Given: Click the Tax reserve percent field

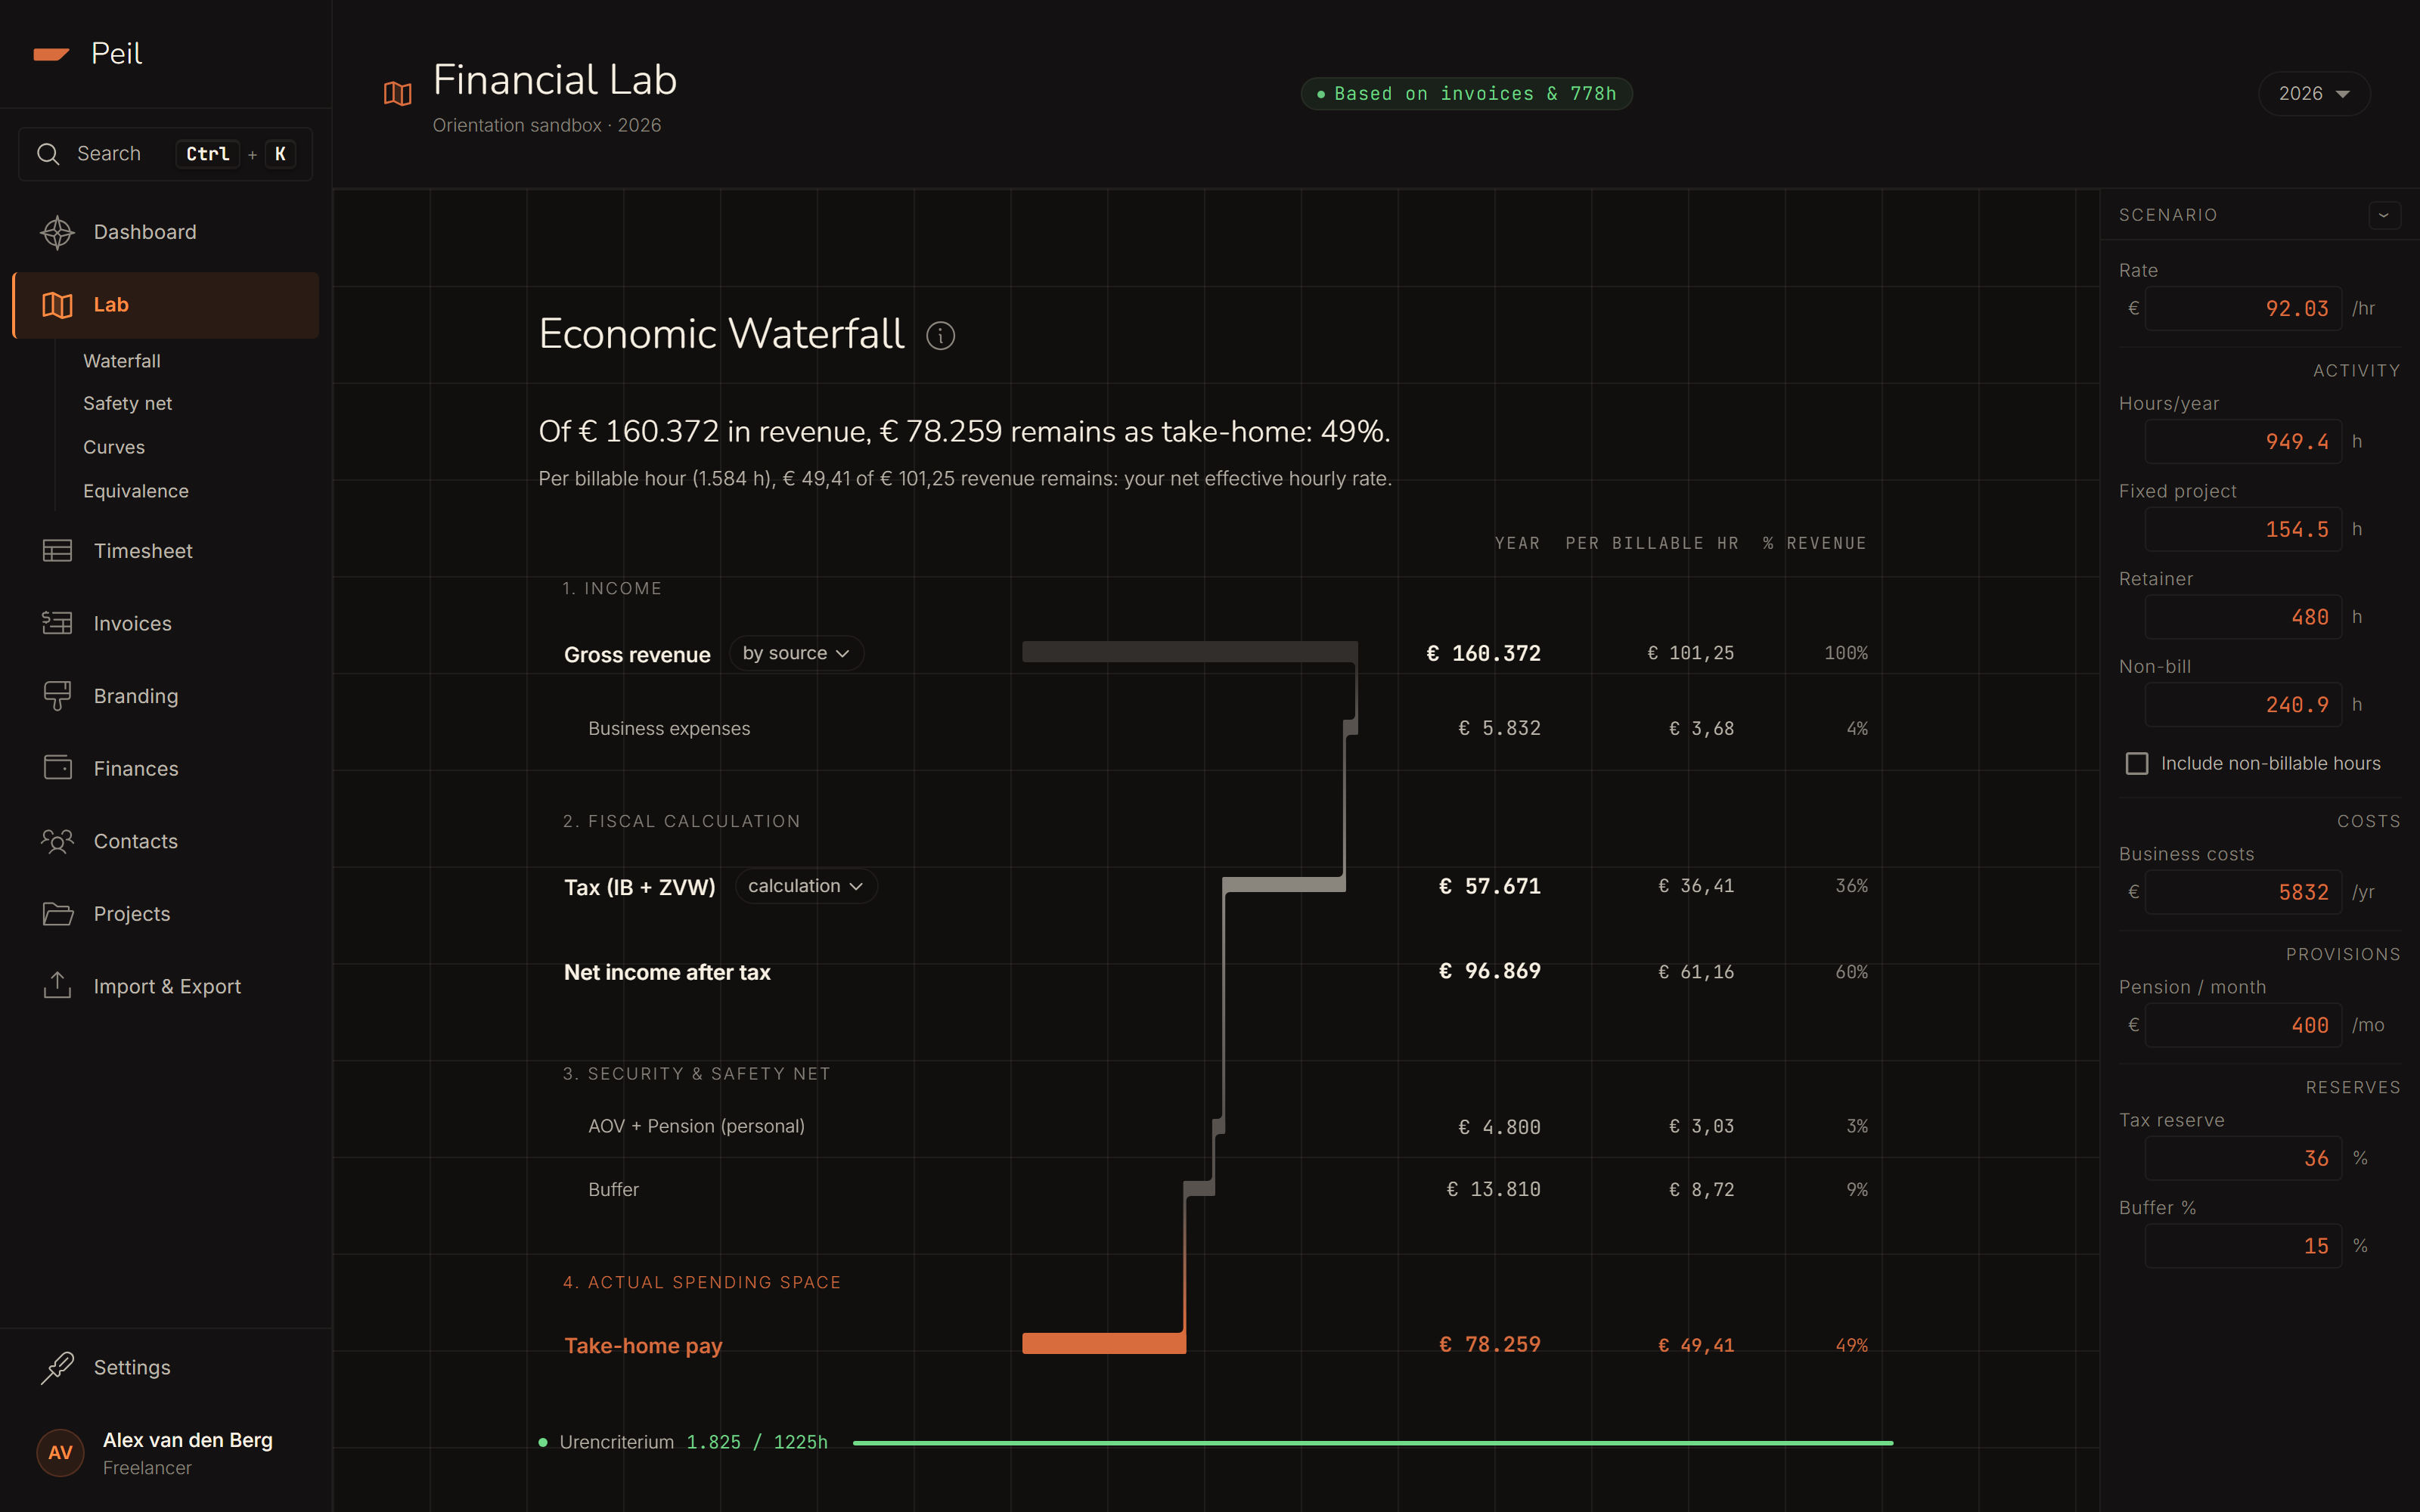Looking at the screenshot, I should [2243, 1158].
